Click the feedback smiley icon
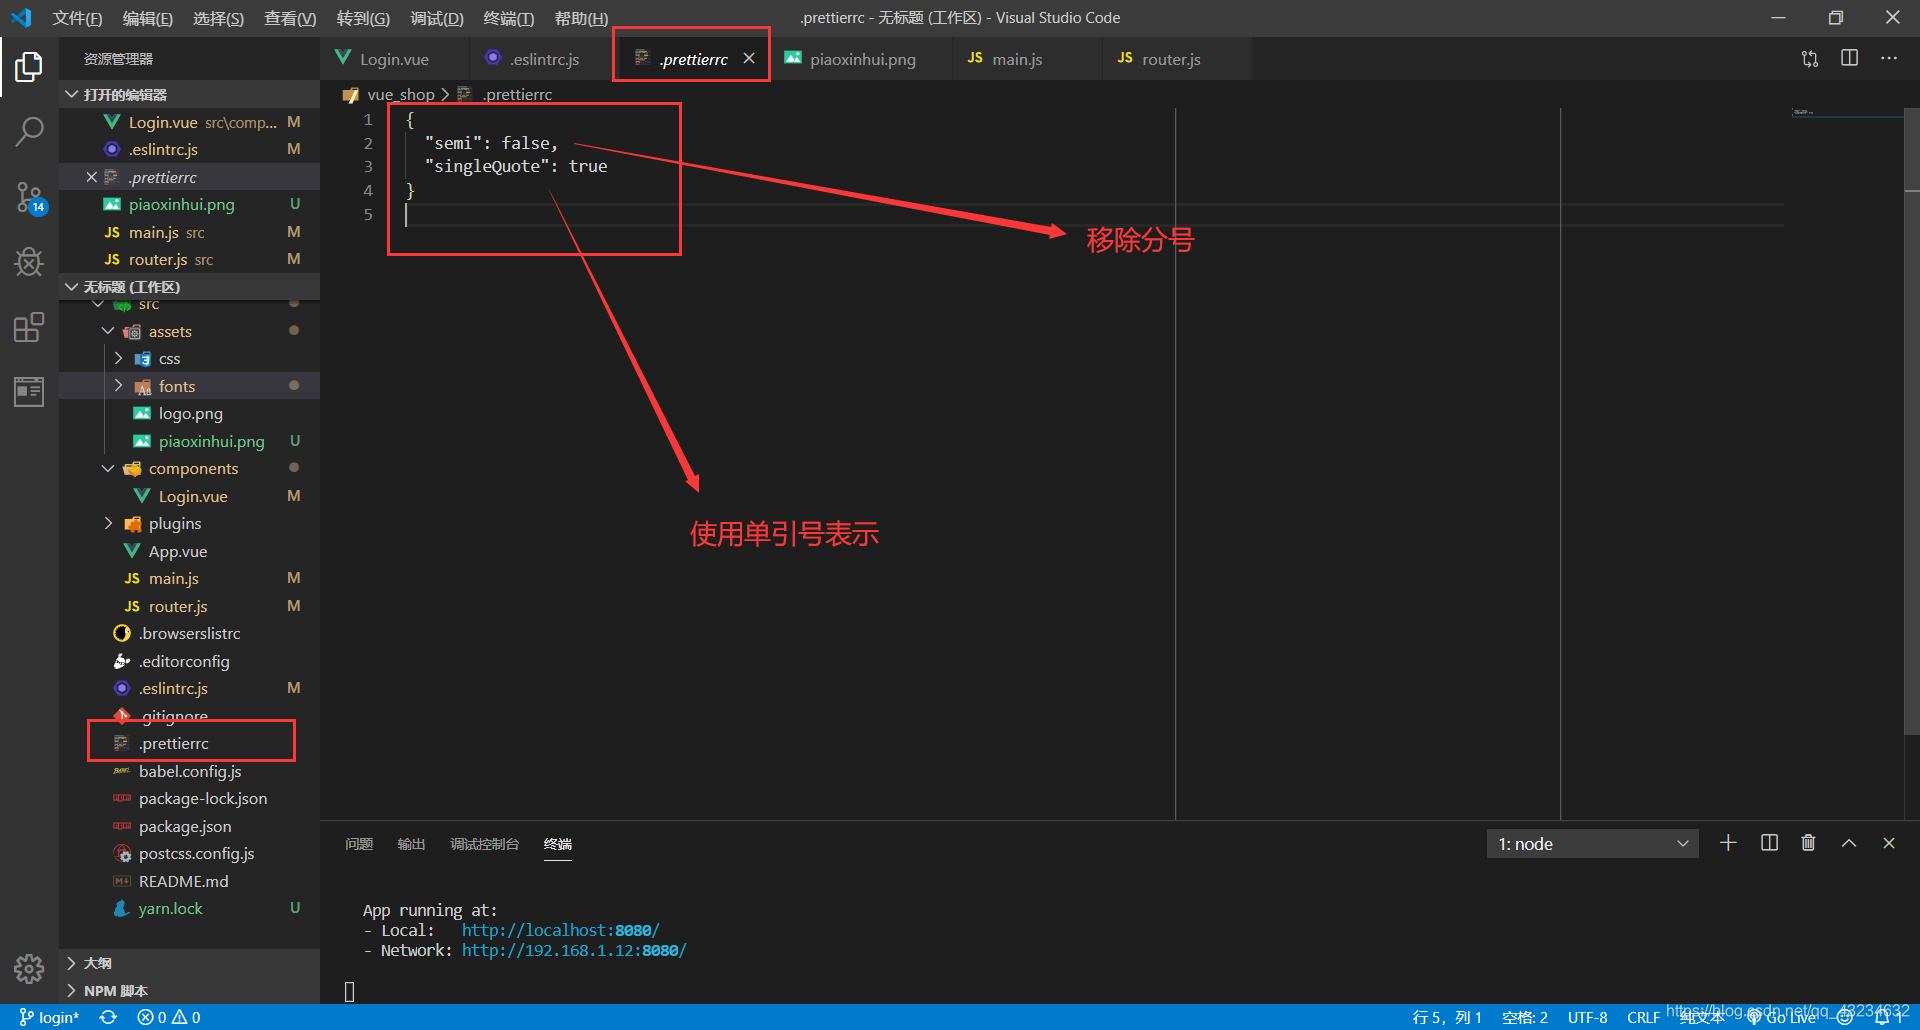Viewport: 1920px width, 1030px height. [1846, 1018]
